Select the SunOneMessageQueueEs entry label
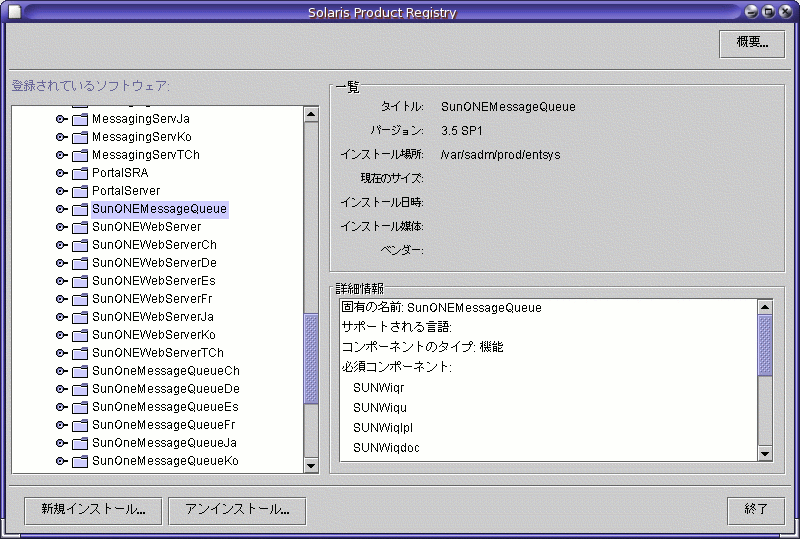Viewport: 800px width, 539px height. click(165, 407)
